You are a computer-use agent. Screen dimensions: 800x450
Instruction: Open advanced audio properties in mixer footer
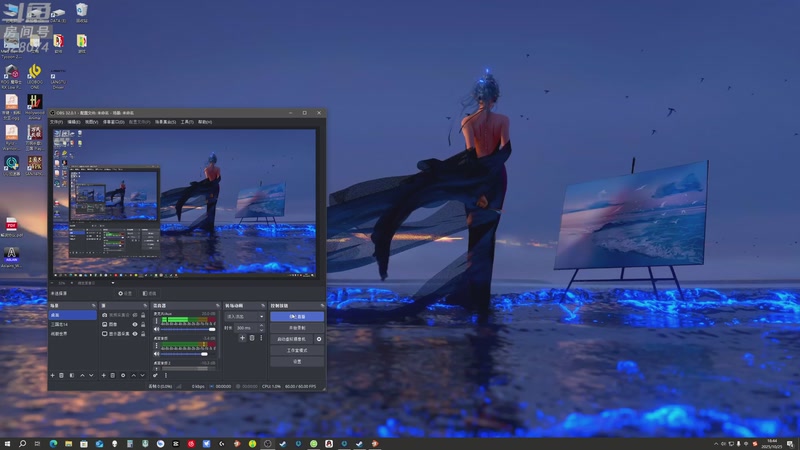coord(155,376)
